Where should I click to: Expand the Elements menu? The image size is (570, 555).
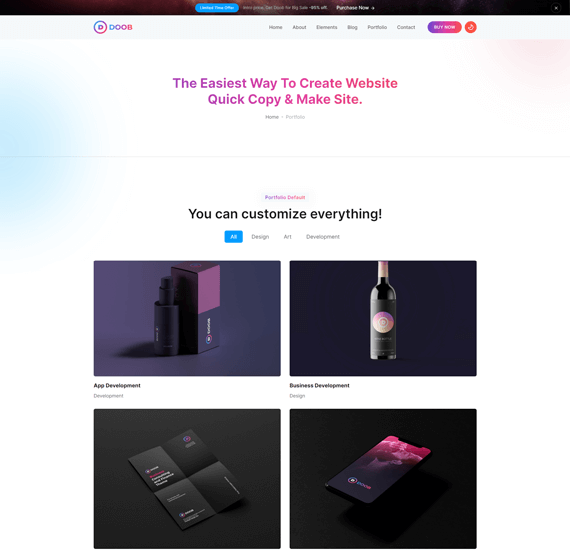pyautogui.click(x=326, y=27)
